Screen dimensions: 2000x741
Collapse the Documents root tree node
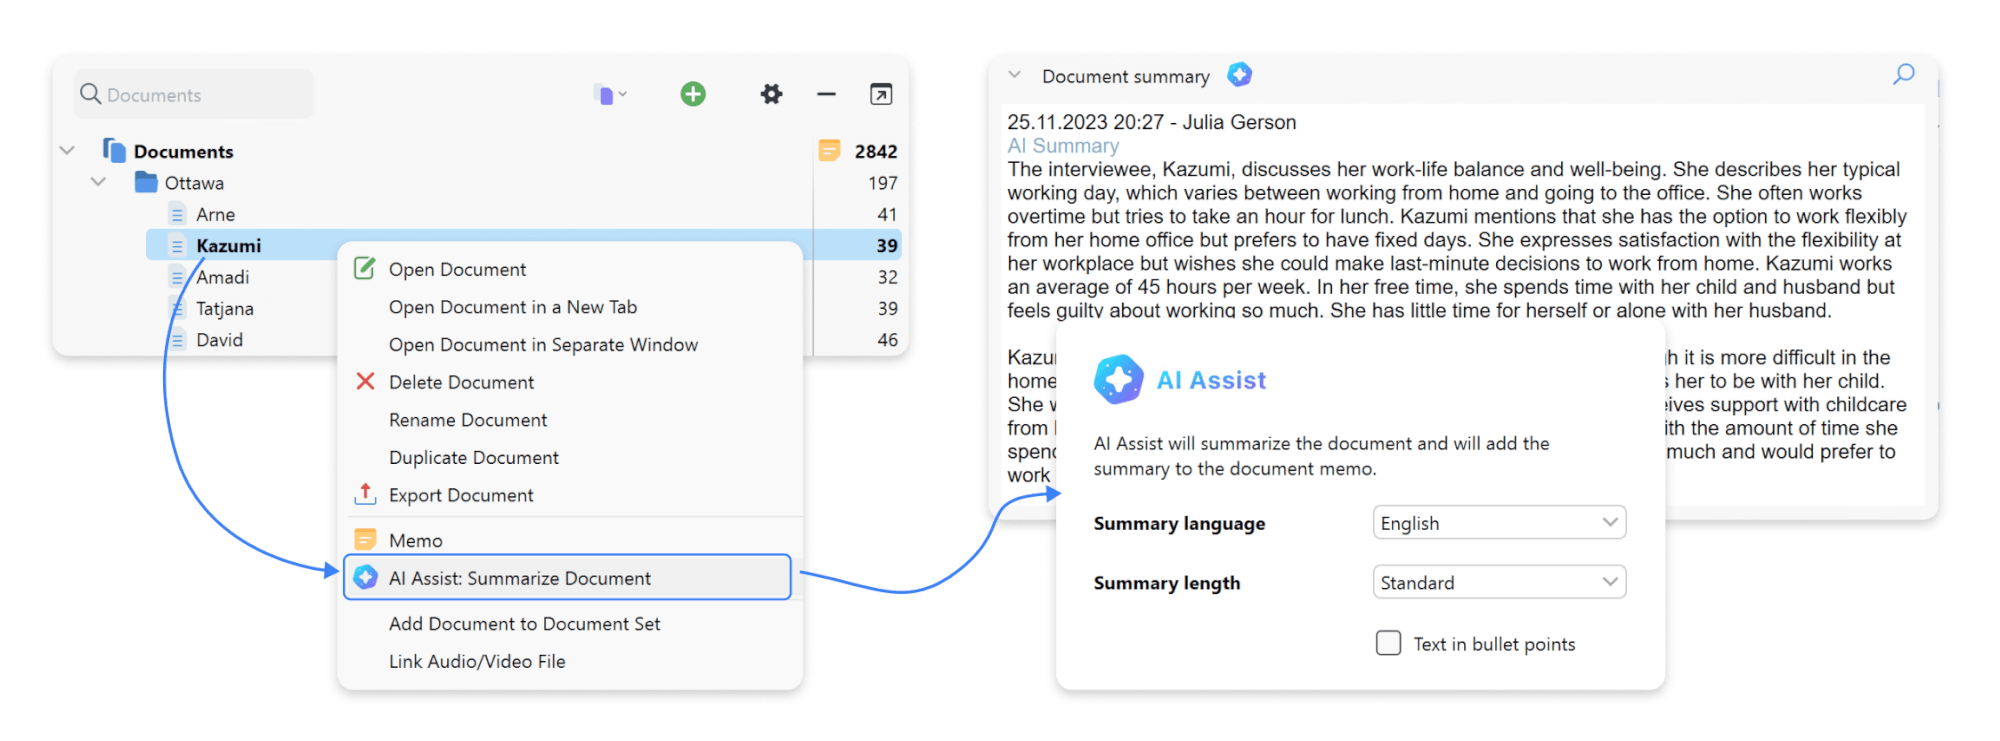coord(67,151)
